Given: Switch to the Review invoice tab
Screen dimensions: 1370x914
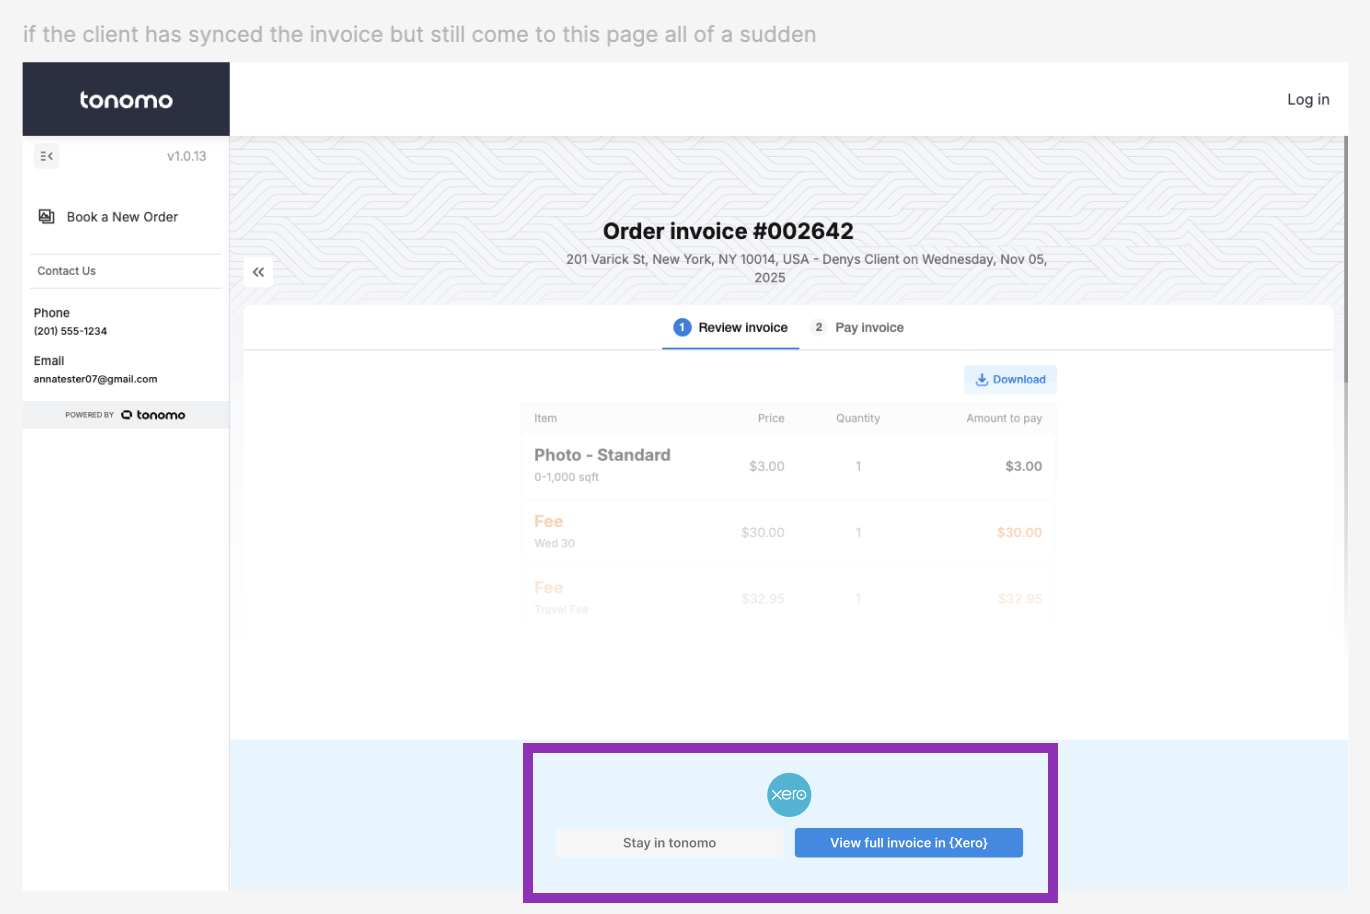Looking at the screenshot, I should [742, 328].
